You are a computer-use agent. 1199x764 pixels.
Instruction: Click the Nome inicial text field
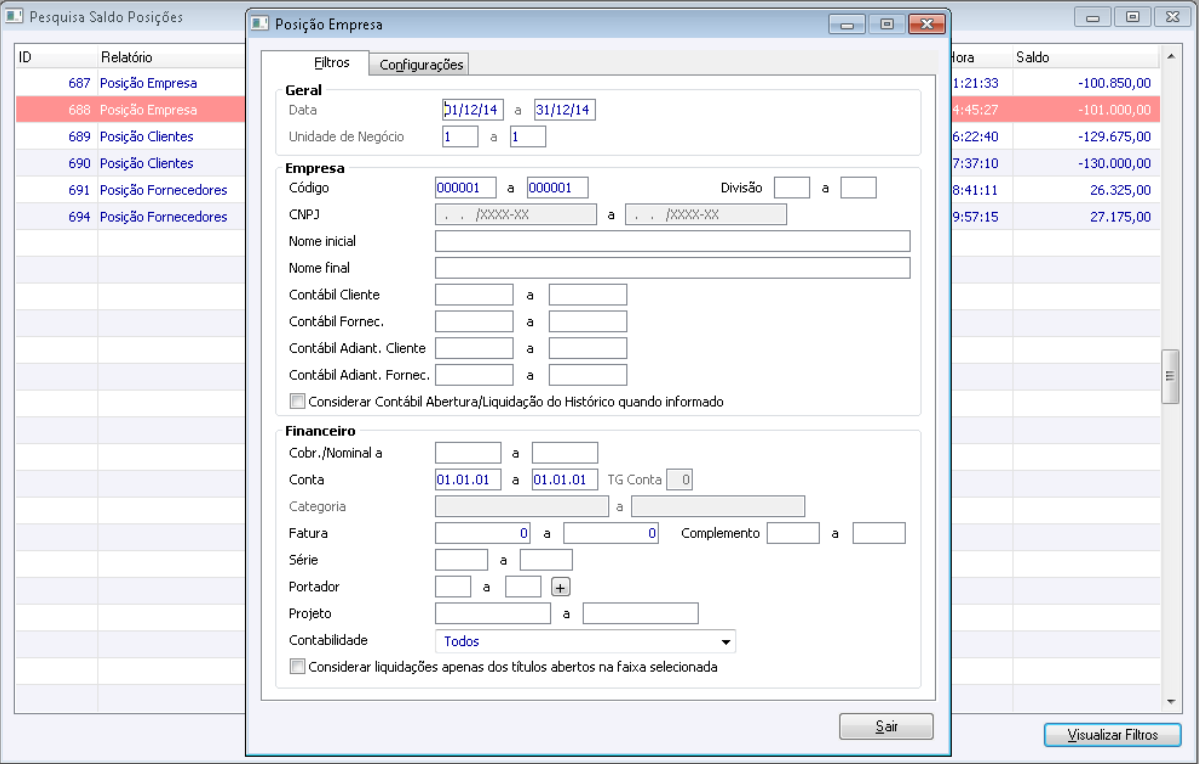(672, 242)
